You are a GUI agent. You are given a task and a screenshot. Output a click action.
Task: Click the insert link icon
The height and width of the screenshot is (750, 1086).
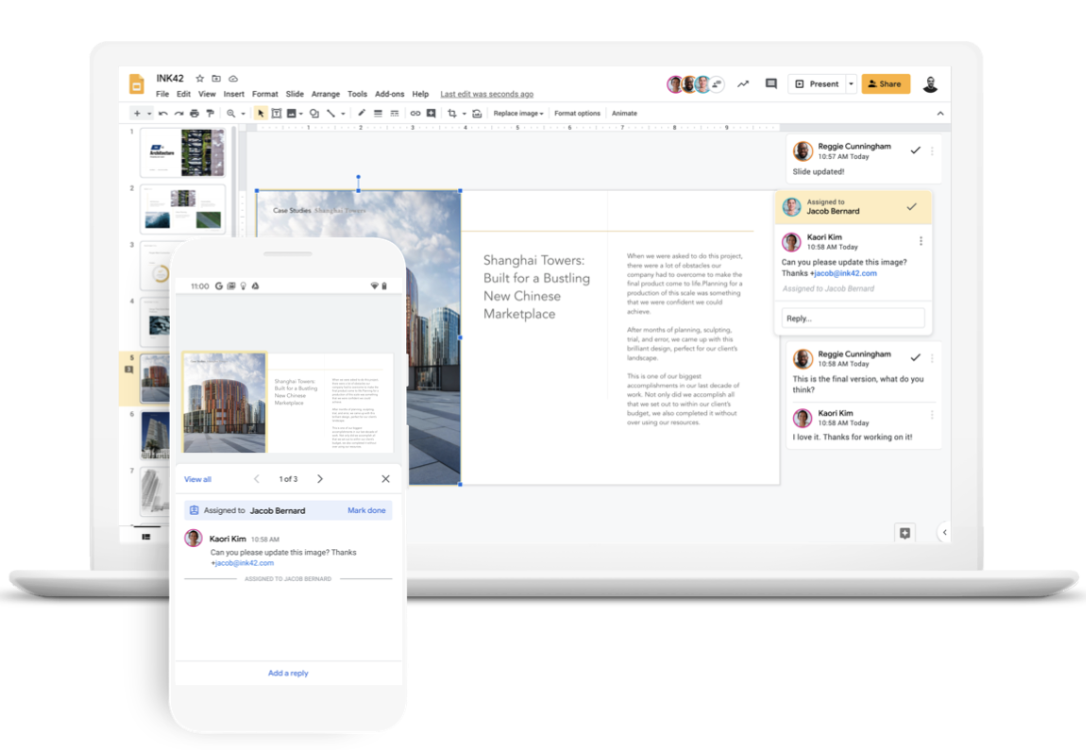416,114
